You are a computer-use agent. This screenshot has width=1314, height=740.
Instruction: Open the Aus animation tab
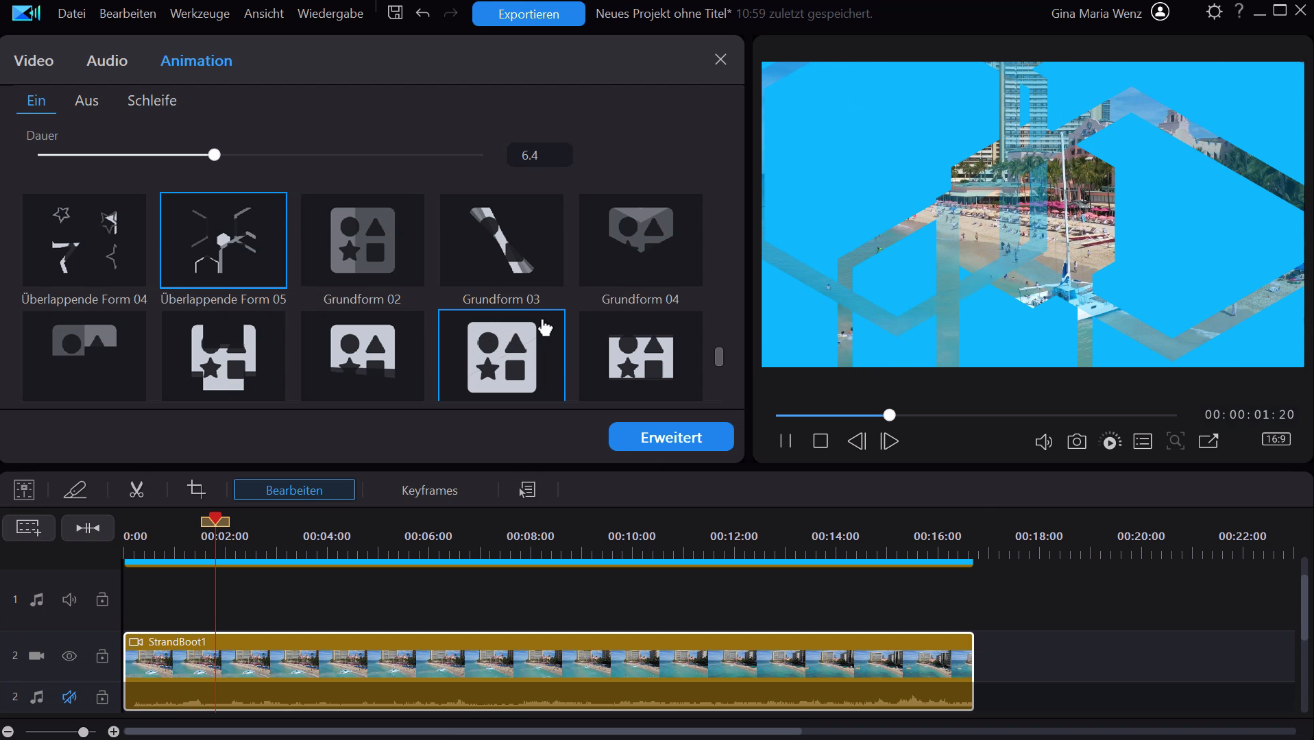[x=86, y=100]
